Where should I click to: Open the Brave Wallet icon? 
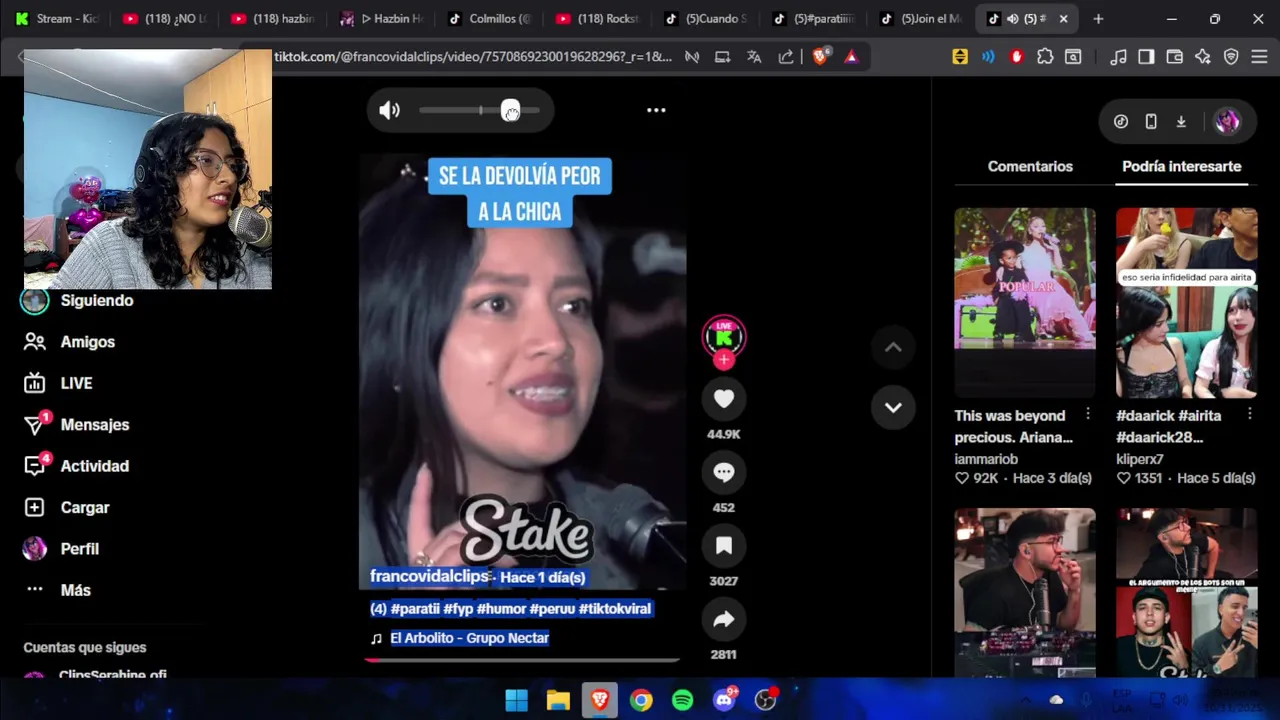[x=1175, y=57]
